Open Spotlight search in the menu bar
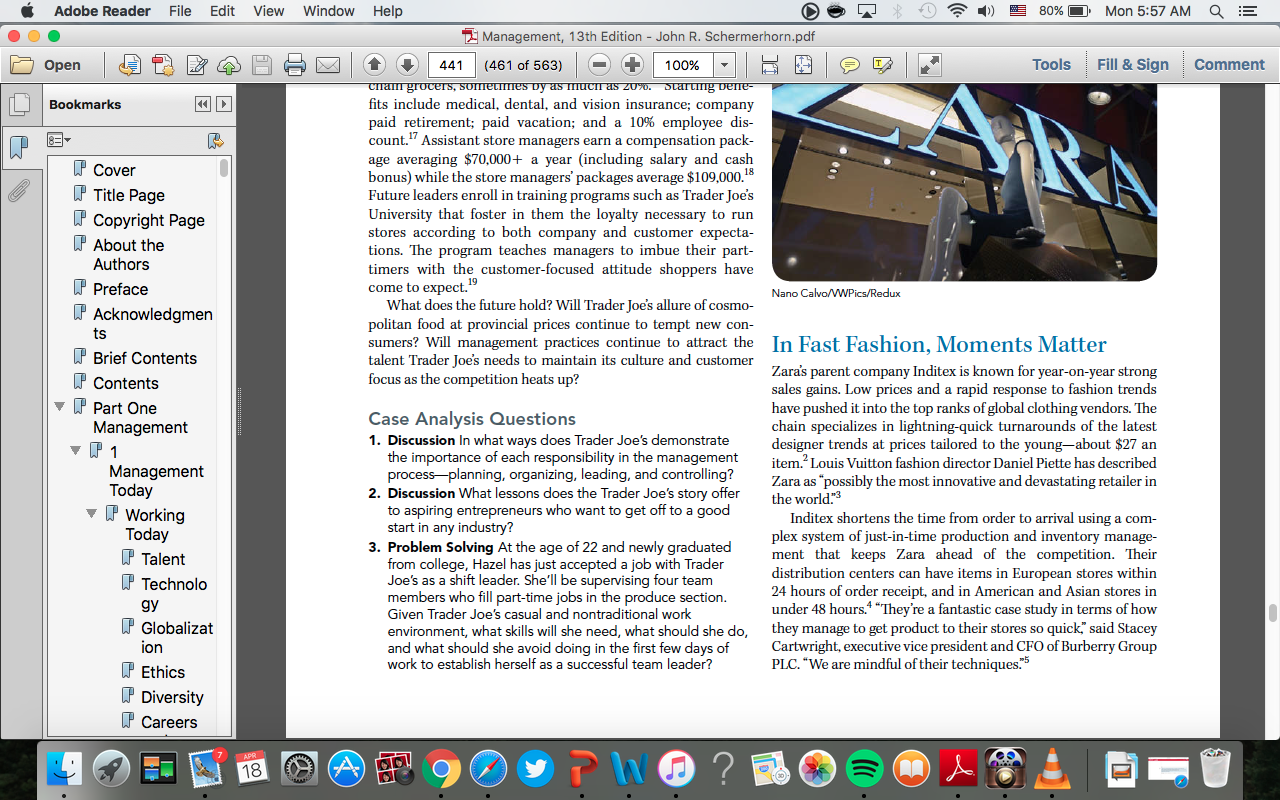The image size is (1280, 800). pos(1216,11)
